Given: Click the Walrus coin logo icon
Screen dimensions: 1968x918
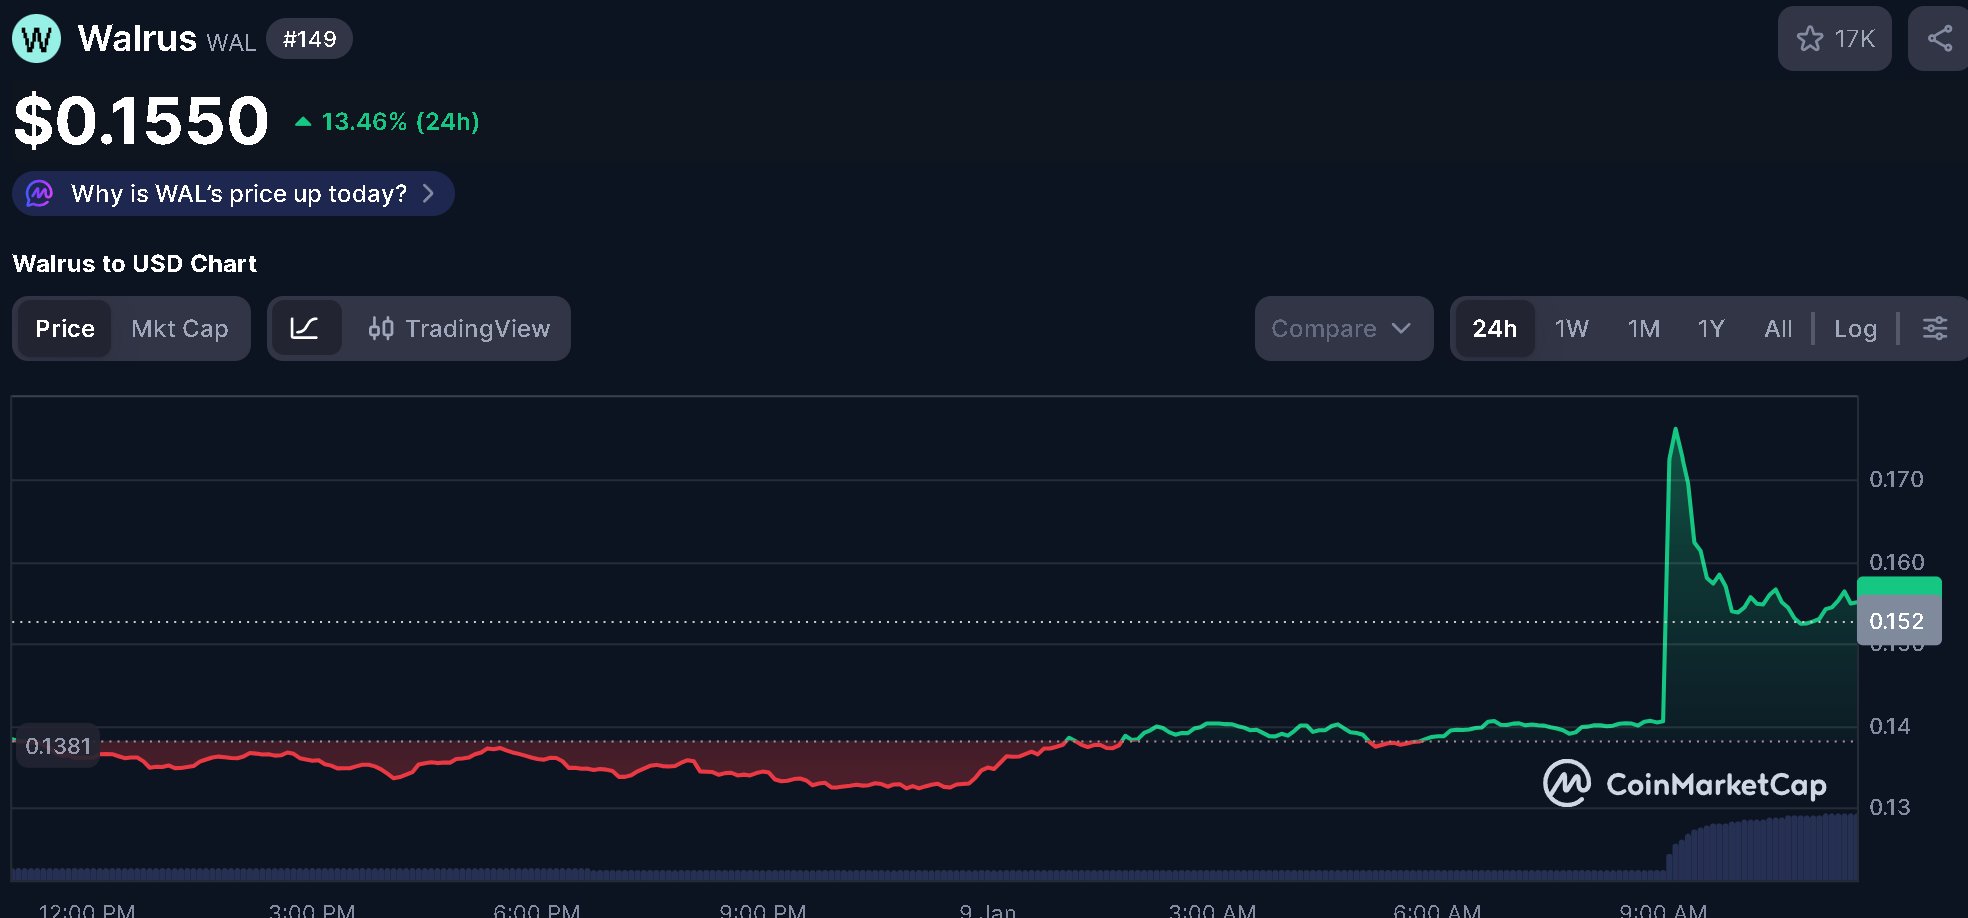Looking at the screenshot, I should click(37, 39).
